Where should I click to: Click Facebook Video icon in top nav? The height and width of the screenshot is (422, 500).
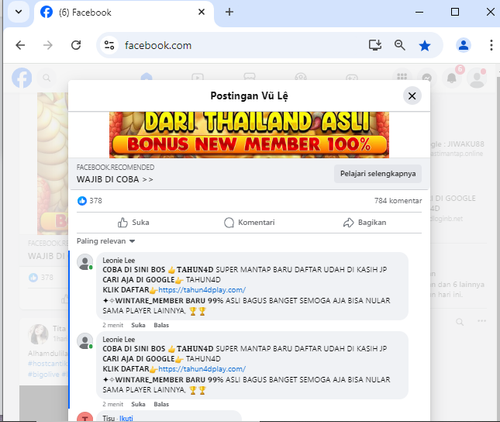coord(198,77)
